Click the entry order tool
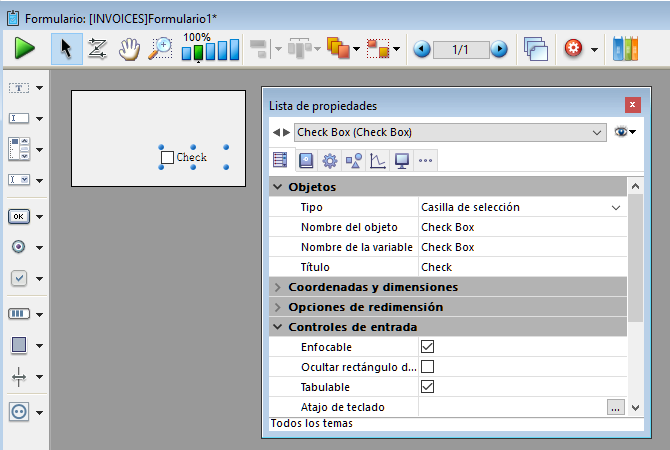The width and height of the screenshot is (670, 450). (97, 48)
